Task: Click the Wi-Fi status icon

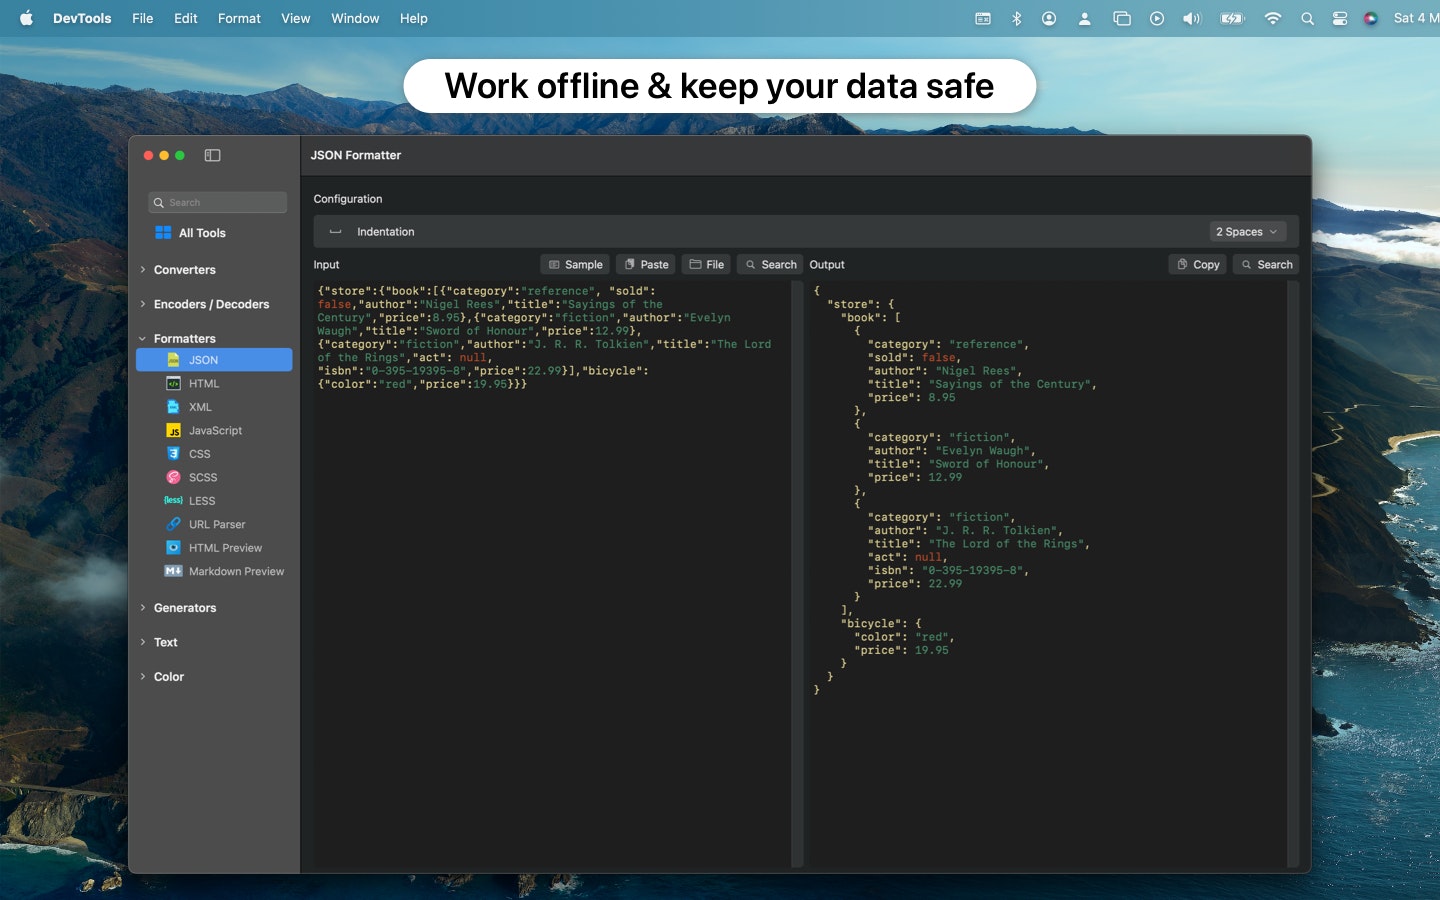Action: click(1272, 18)
